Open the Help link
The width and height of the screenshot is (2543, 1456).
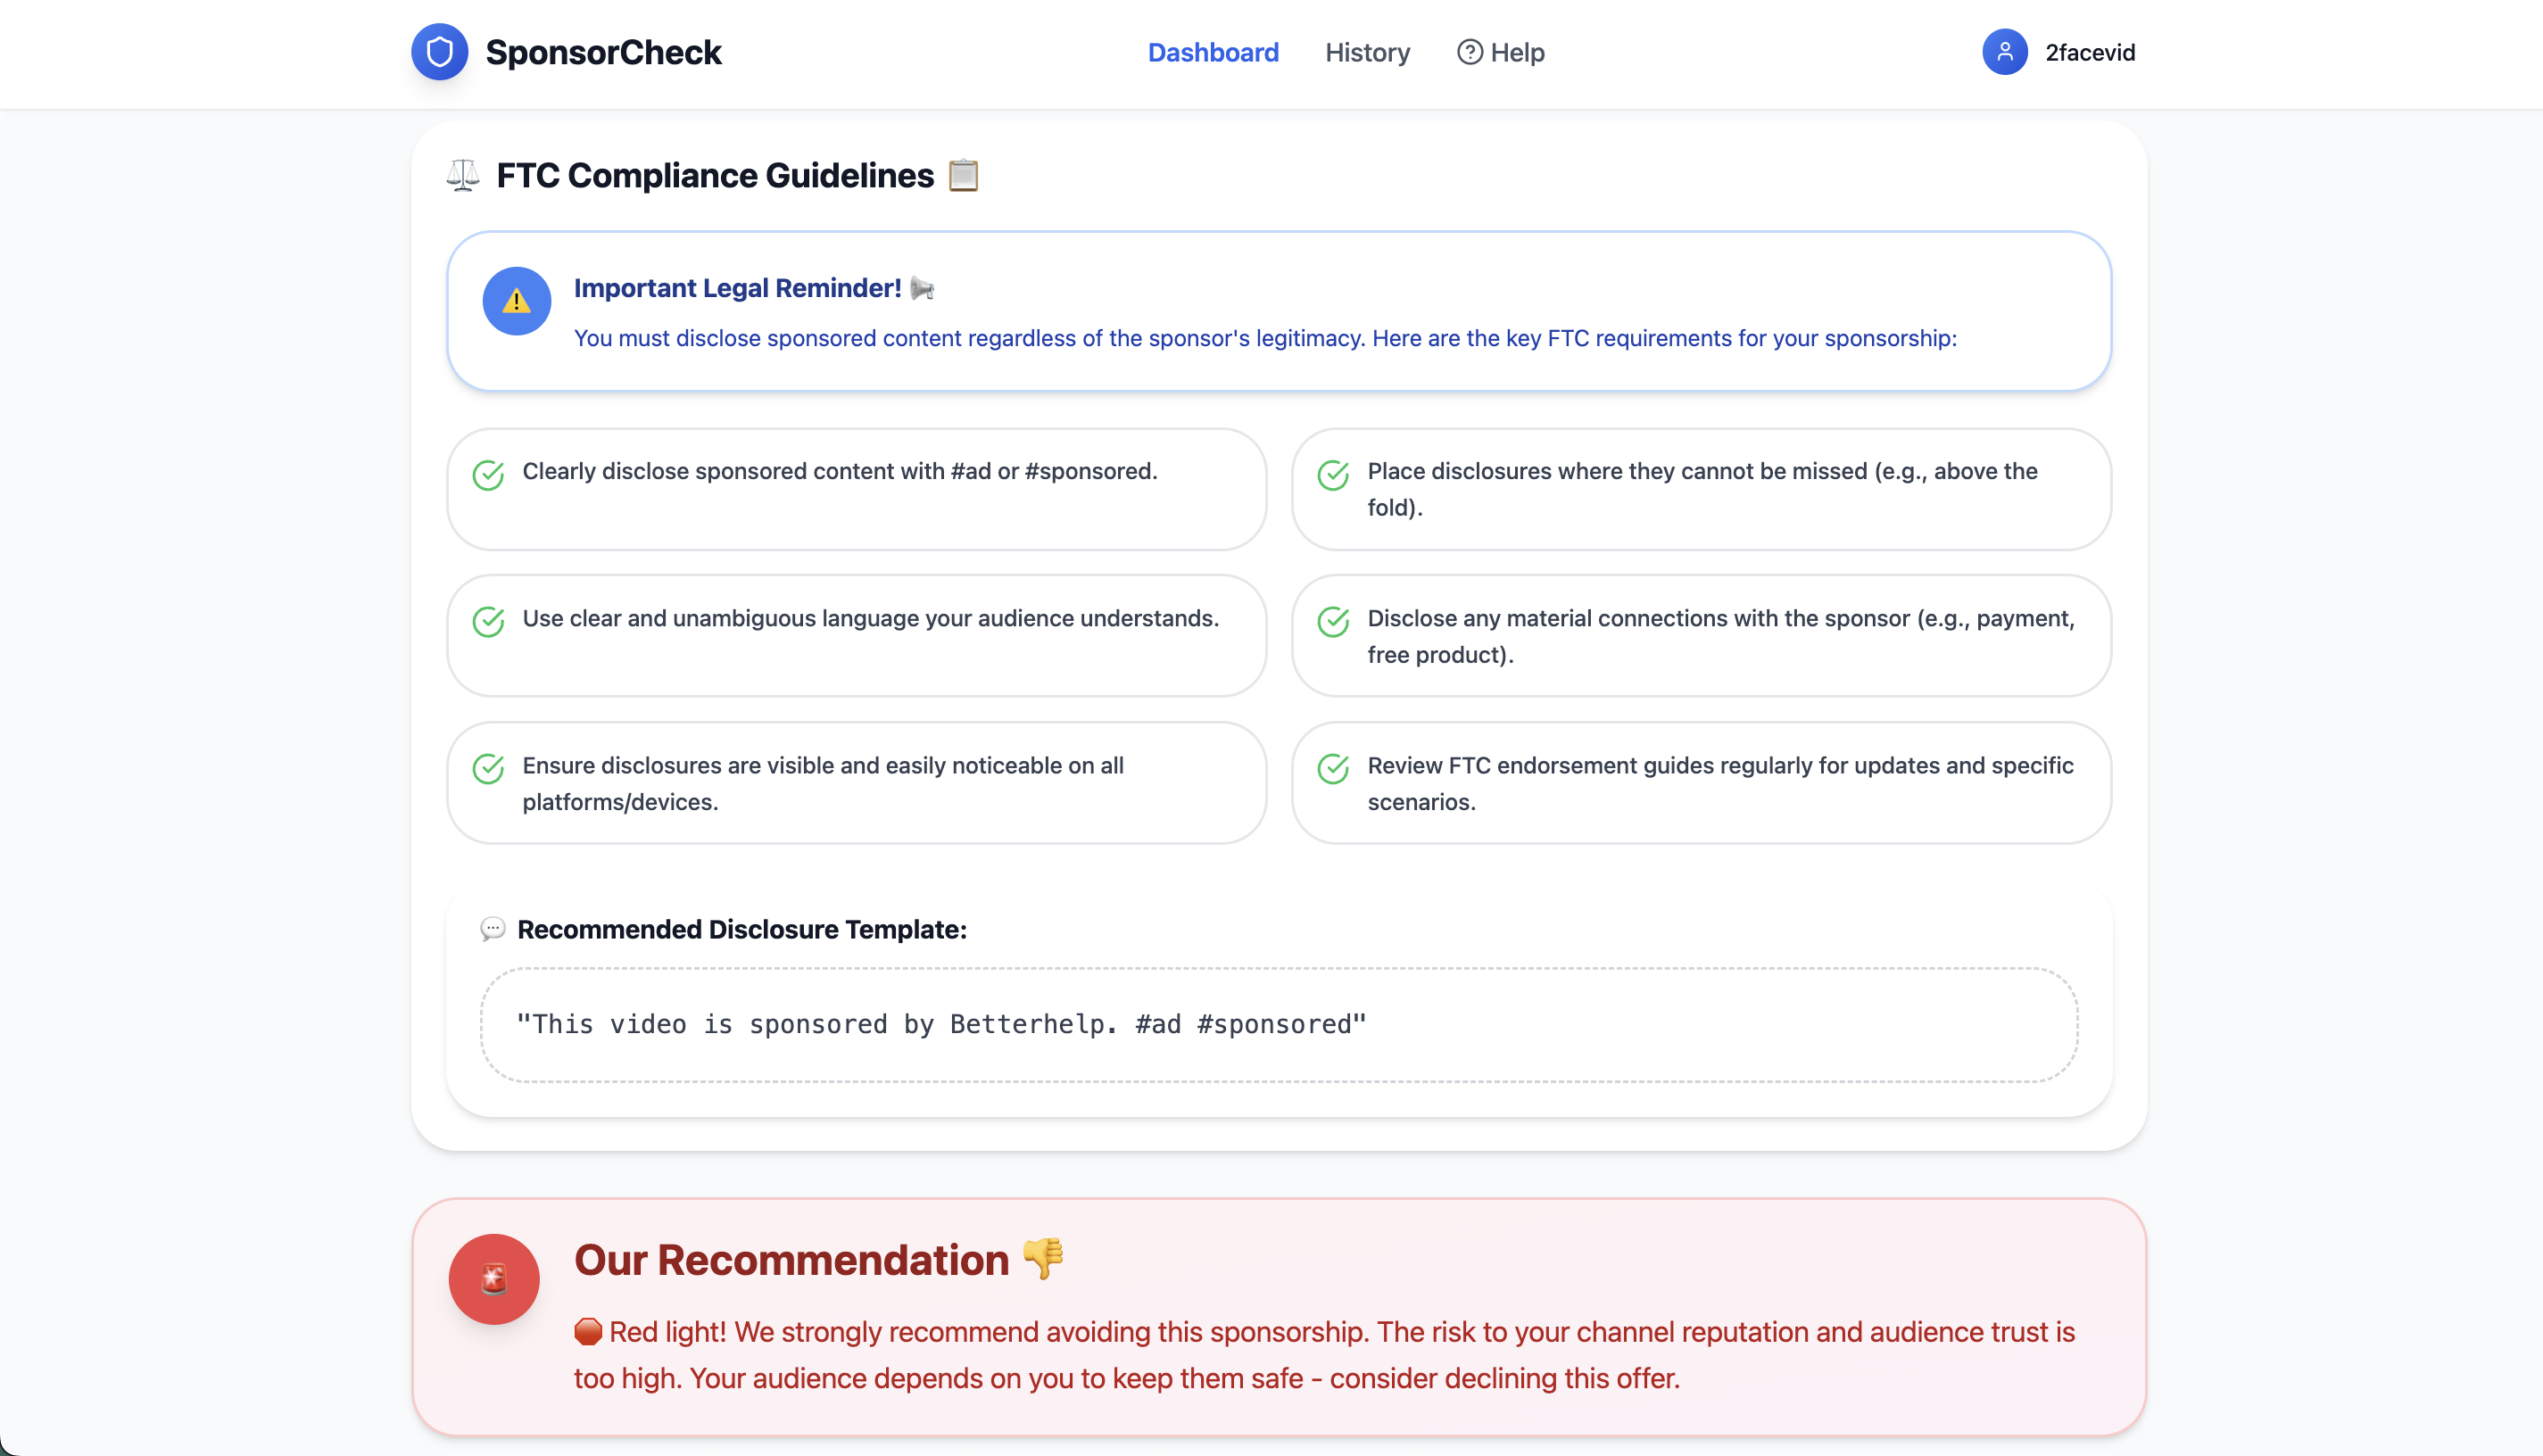1516,52
